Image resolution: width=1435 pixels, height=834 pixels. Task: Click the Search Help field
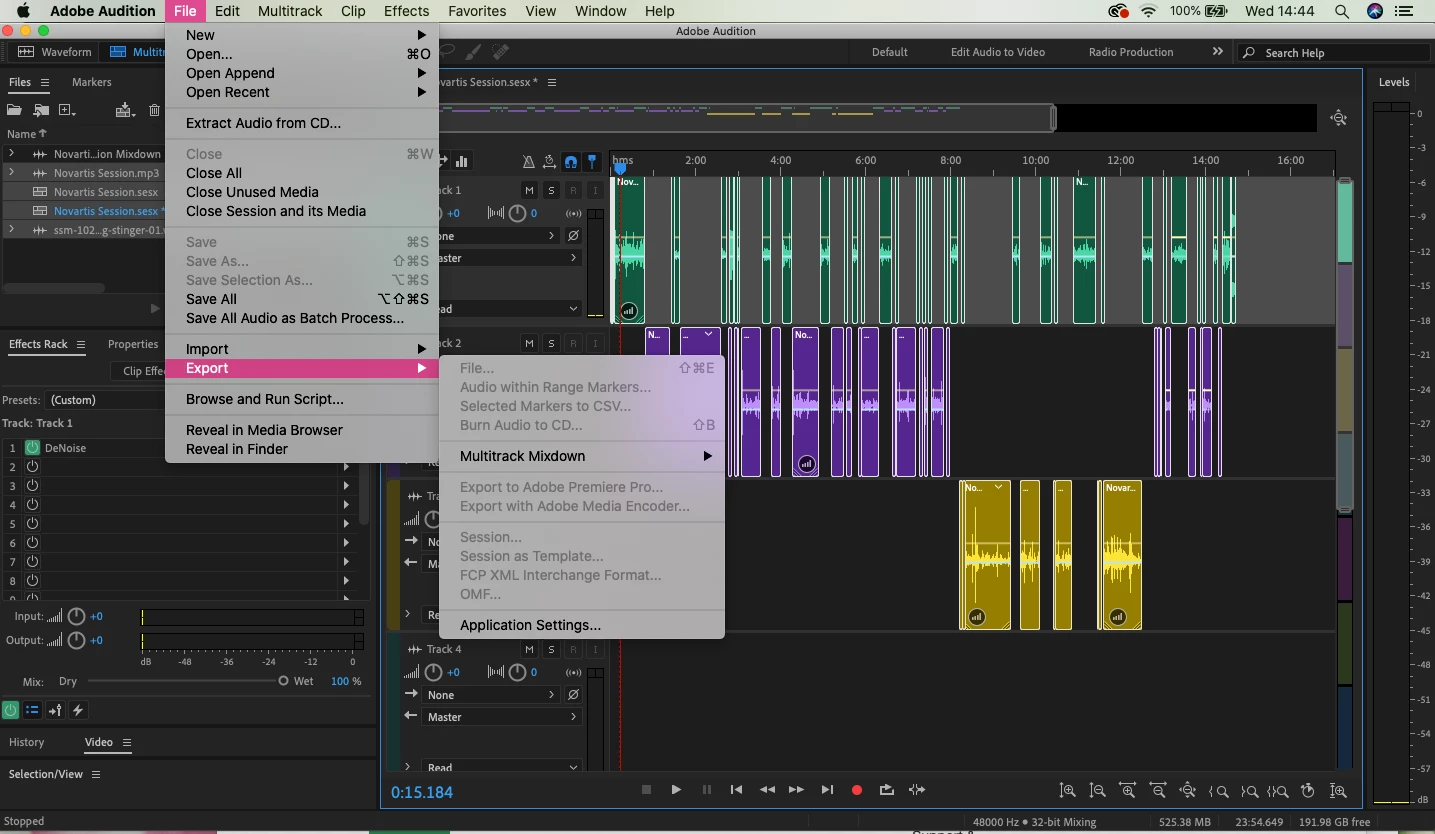tap(1335, 53)
